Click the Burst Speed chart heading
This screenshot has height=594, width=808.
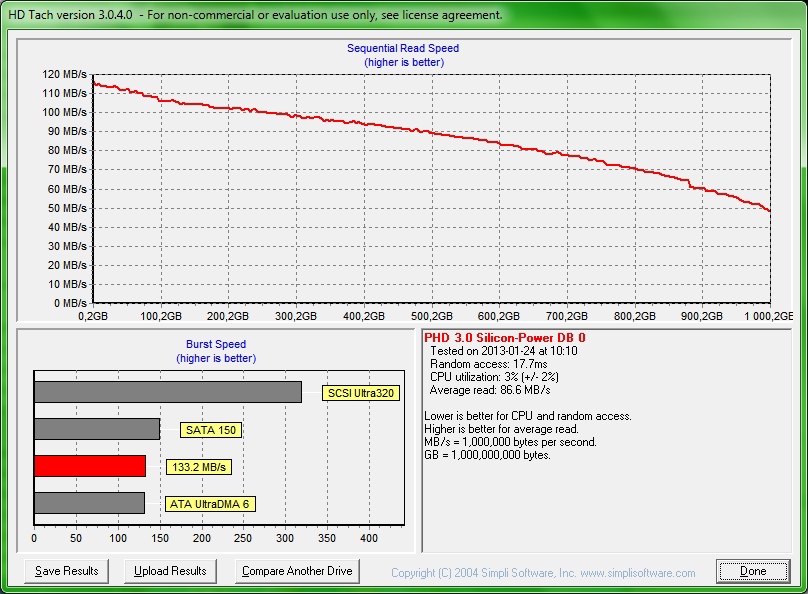click(216, 344)
